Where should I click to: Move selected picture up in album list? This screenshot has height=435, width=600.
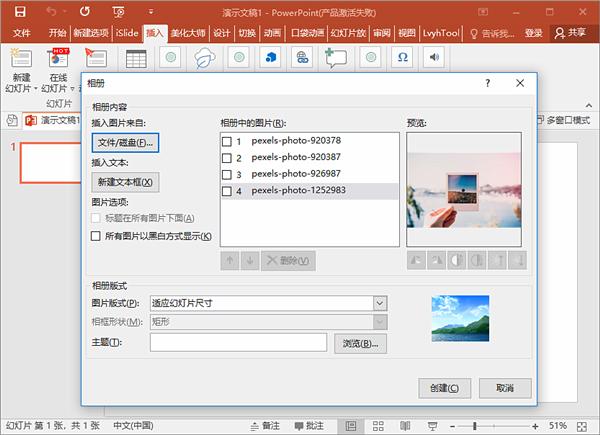[230, 261]
